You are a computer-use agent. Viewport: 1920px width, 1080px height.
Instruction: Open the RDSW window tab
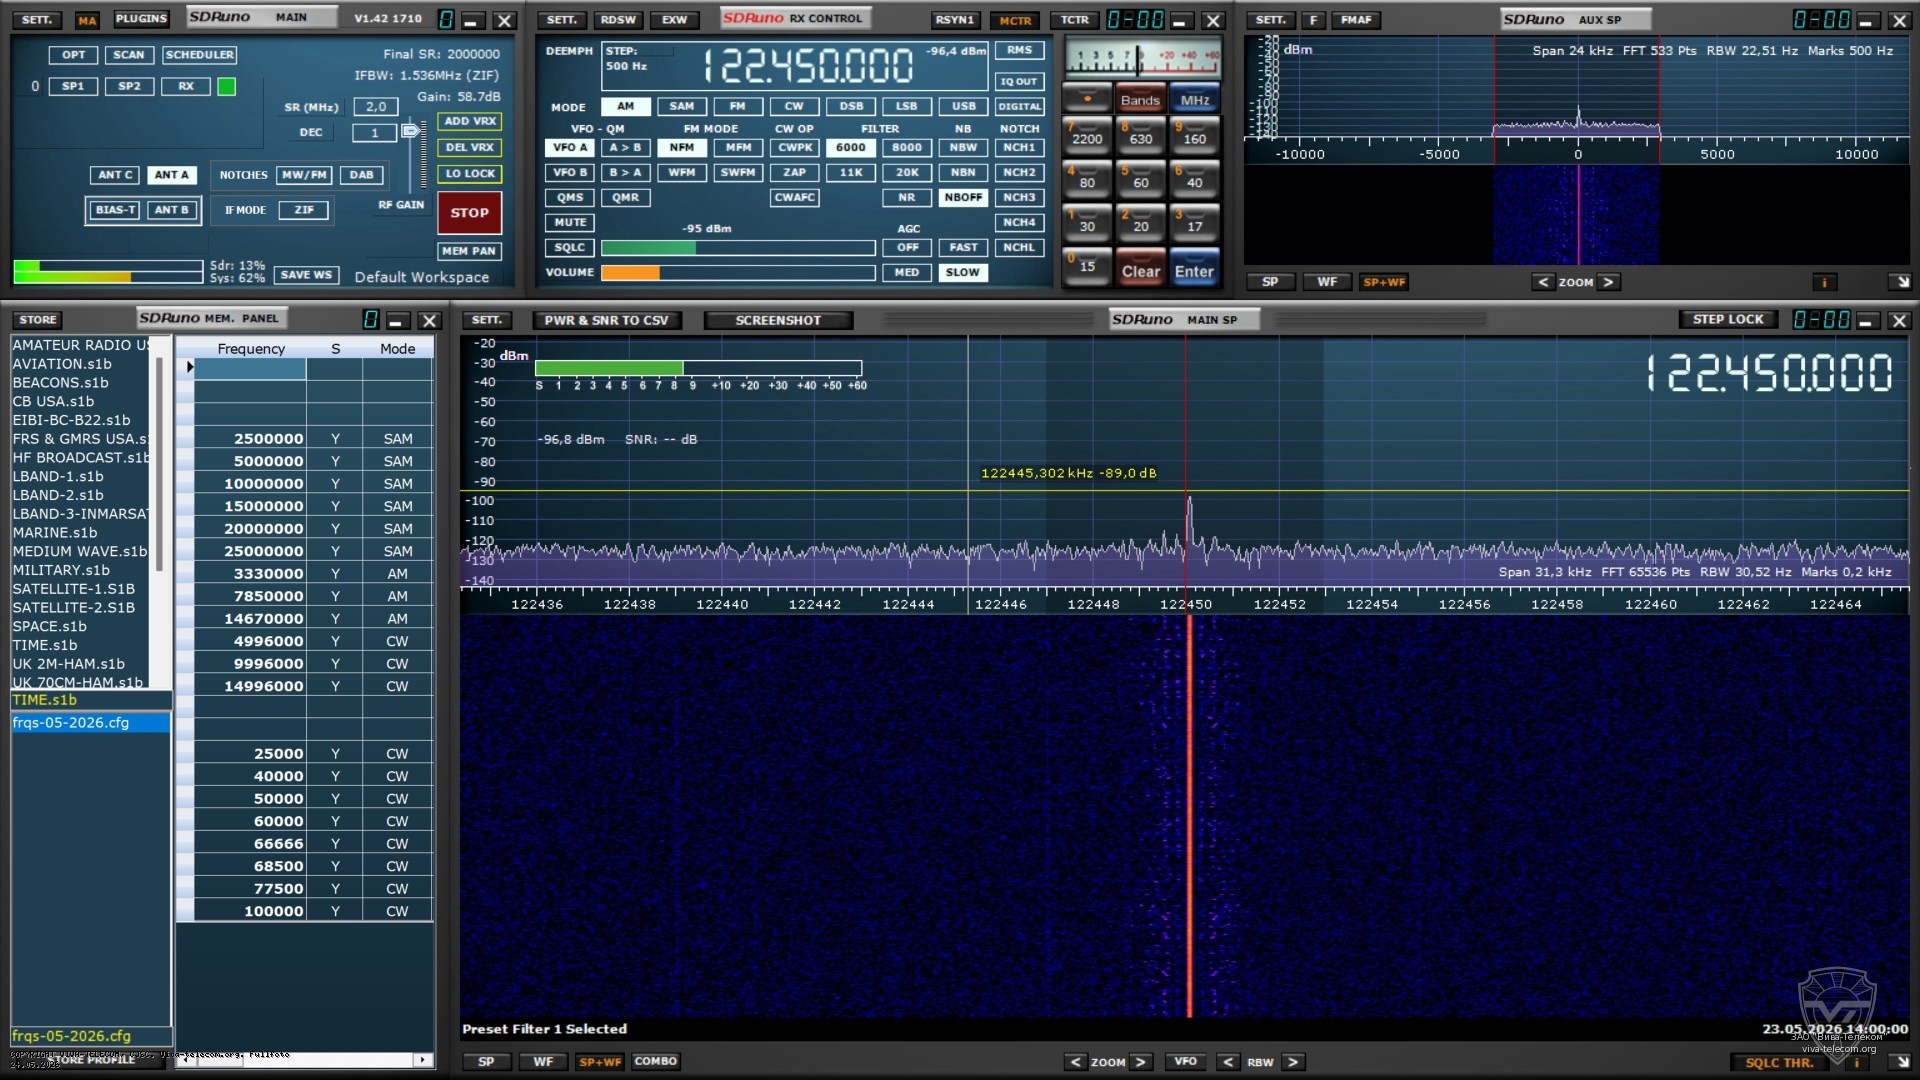coord(618,20)
